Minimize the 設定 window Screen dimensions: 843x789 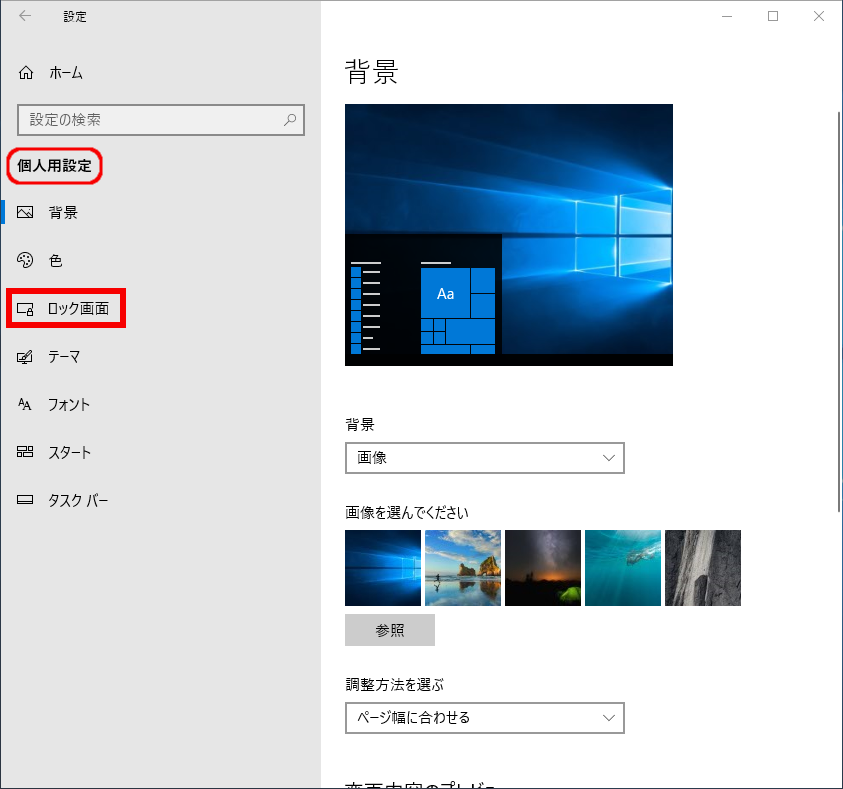[x=727, y=16]
